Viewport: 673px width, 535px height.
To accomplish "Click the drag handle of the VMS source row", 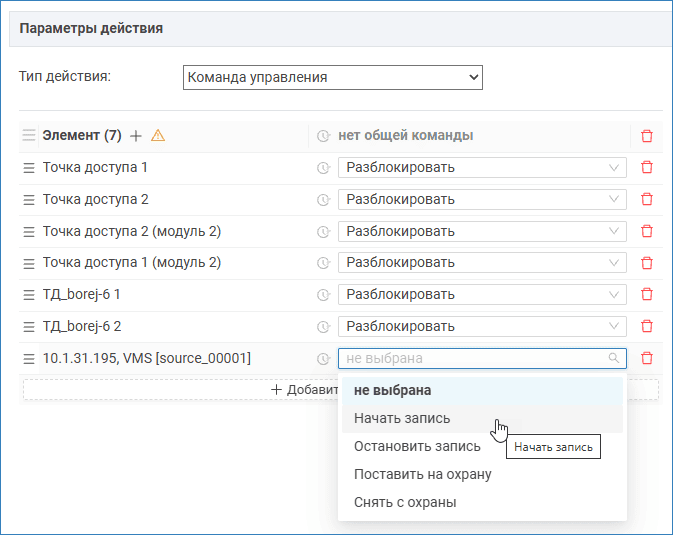I will pyautogui.click(x=29, y=359).
